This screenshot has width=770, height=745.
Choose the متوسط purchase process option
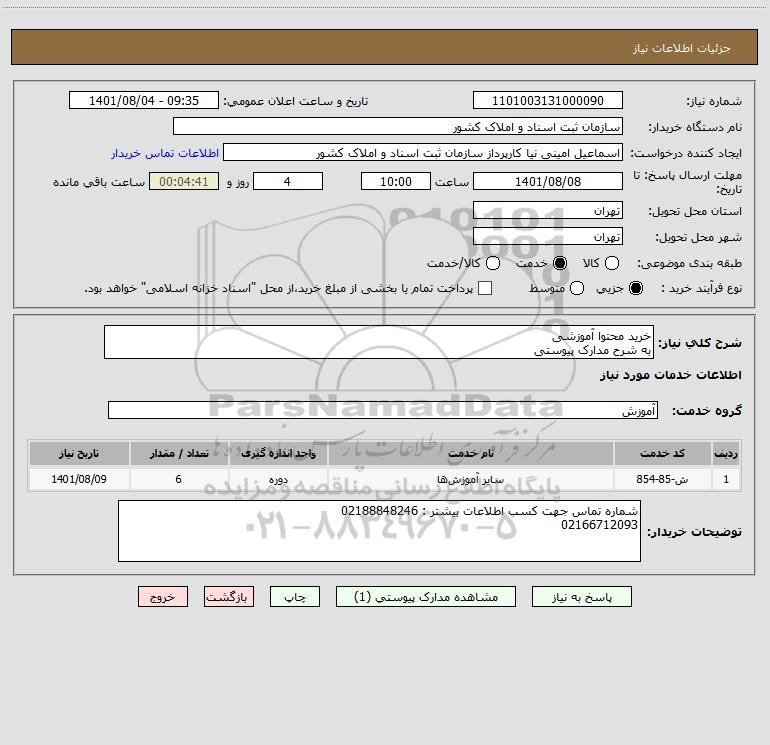(577, 288)
